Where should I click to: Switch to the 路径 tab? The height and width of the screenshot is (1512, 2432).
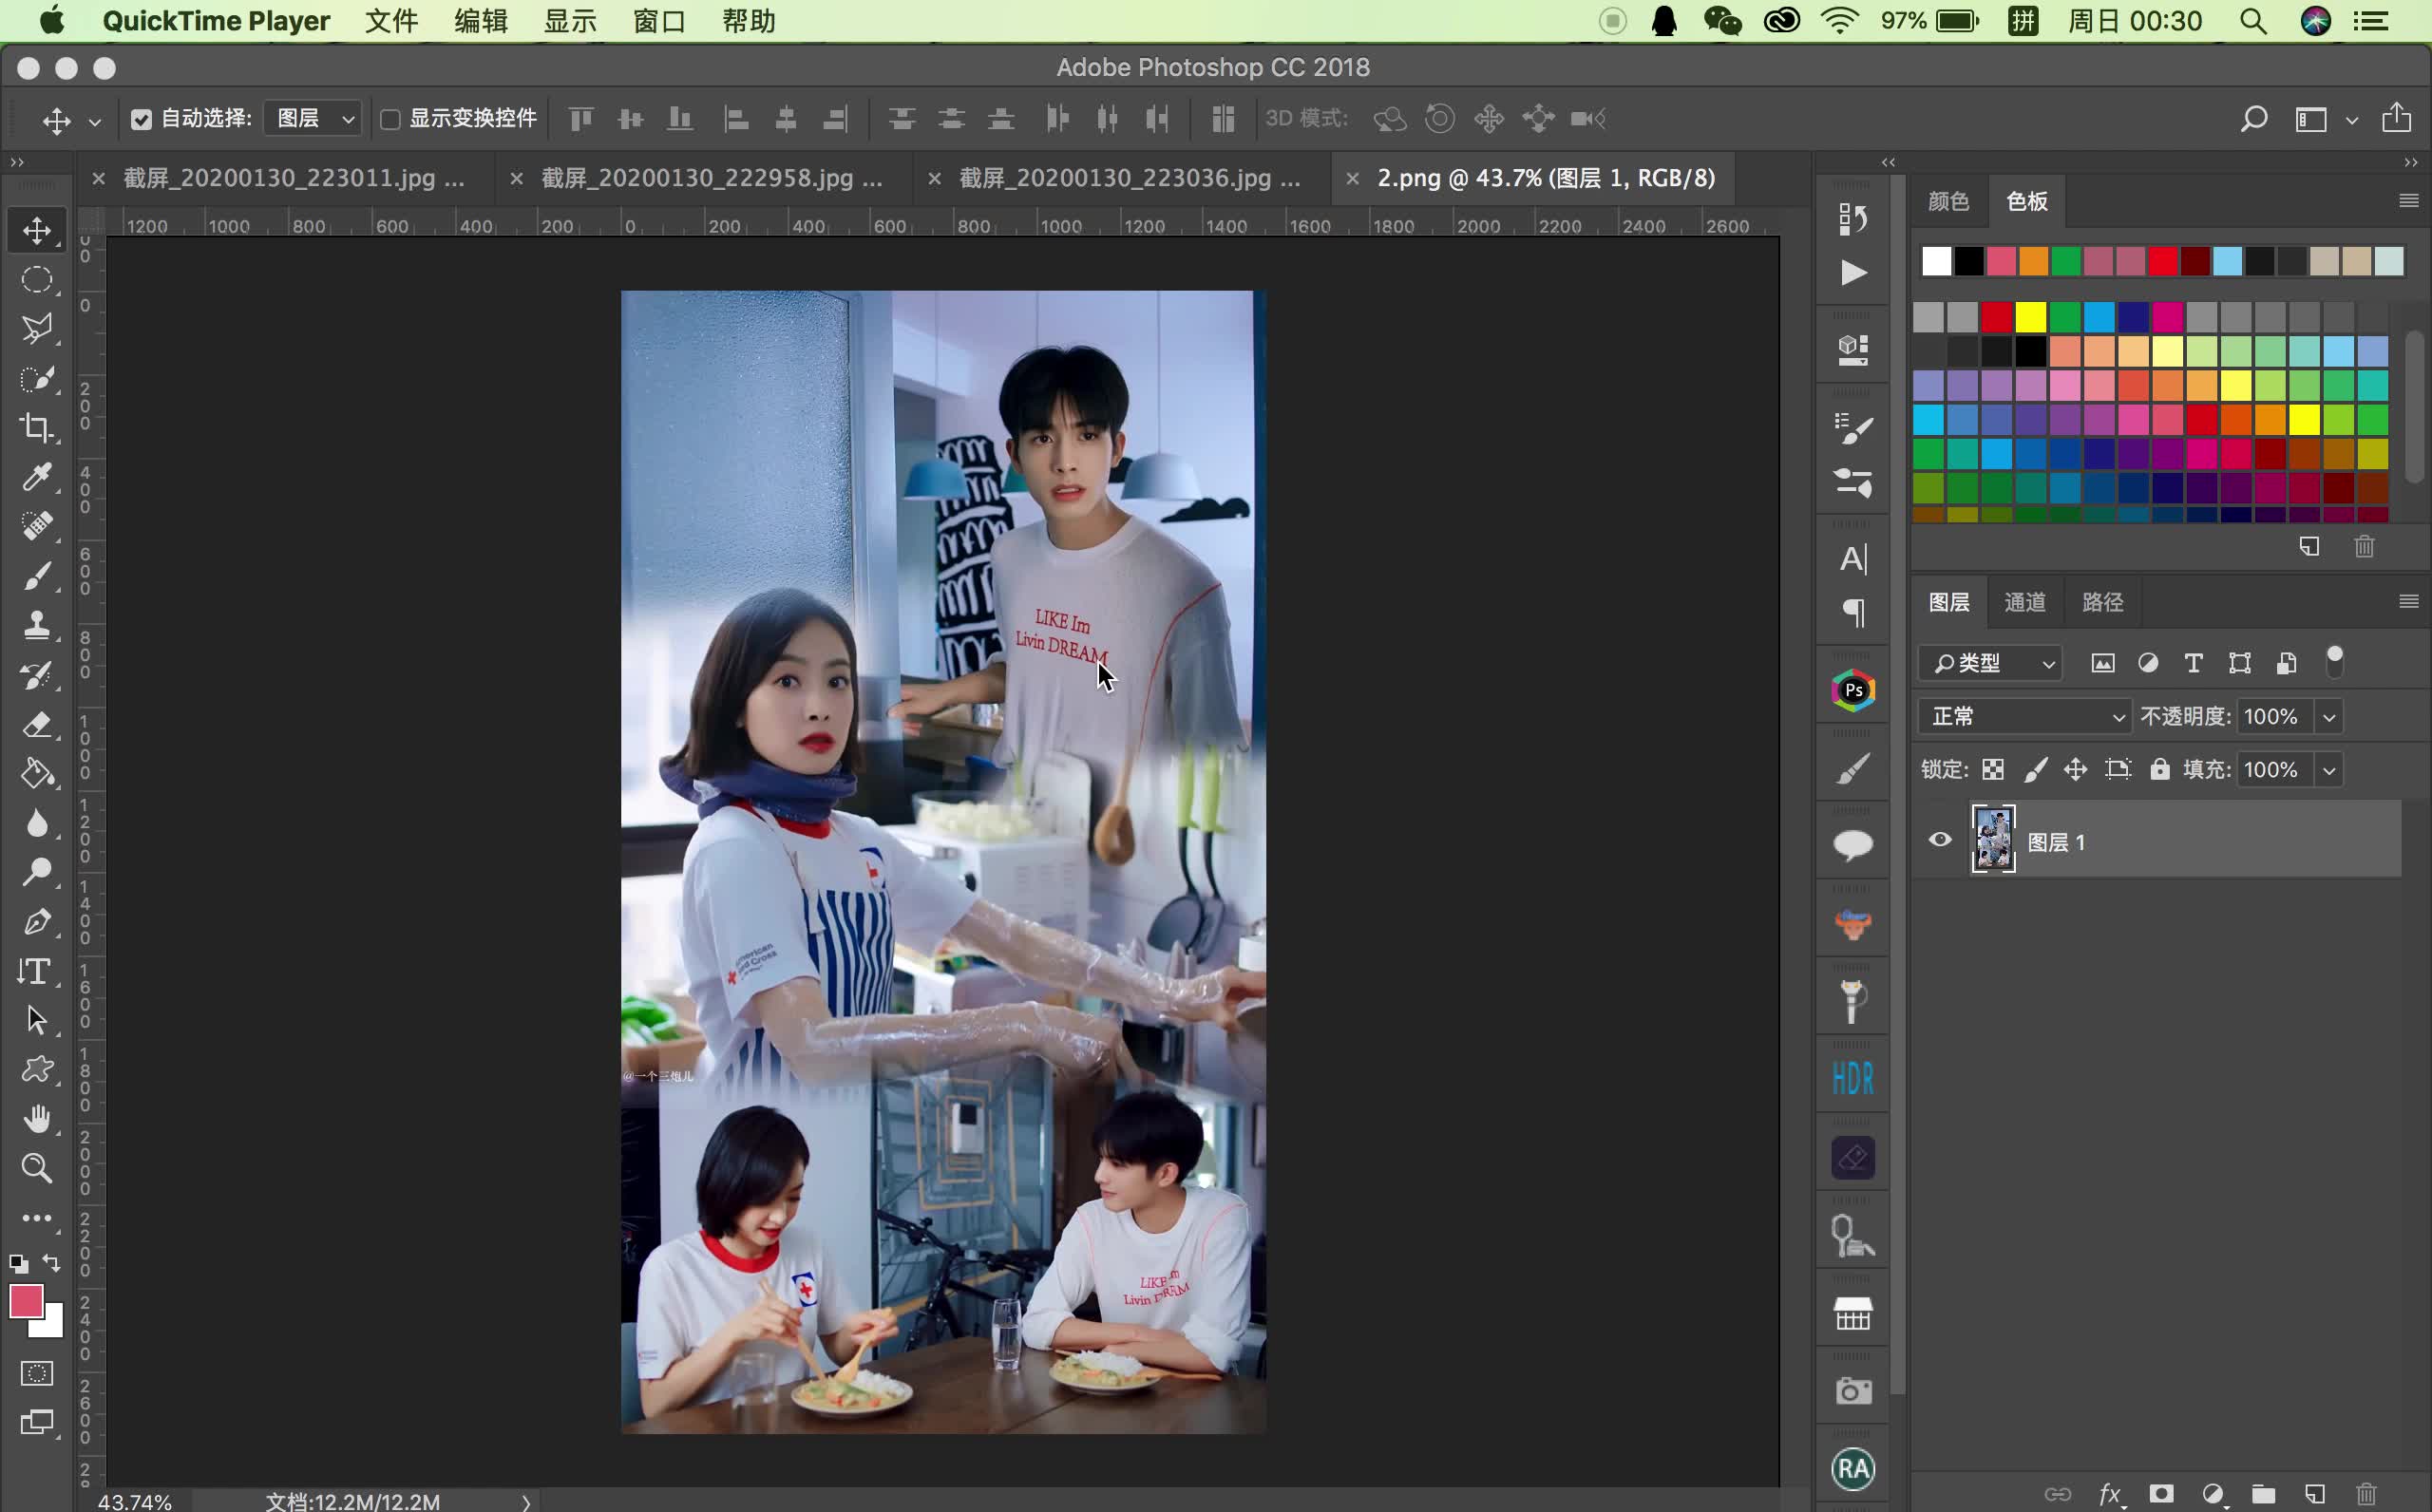coord(2102,602)
